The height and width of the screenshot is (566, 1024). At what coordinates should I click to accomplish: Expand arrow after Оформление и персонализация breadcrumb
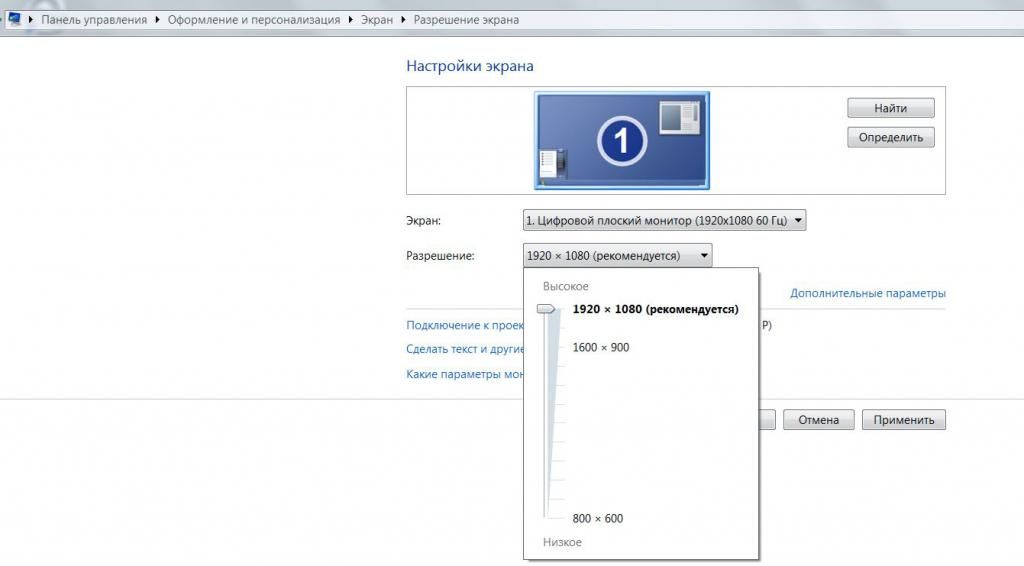351,20
